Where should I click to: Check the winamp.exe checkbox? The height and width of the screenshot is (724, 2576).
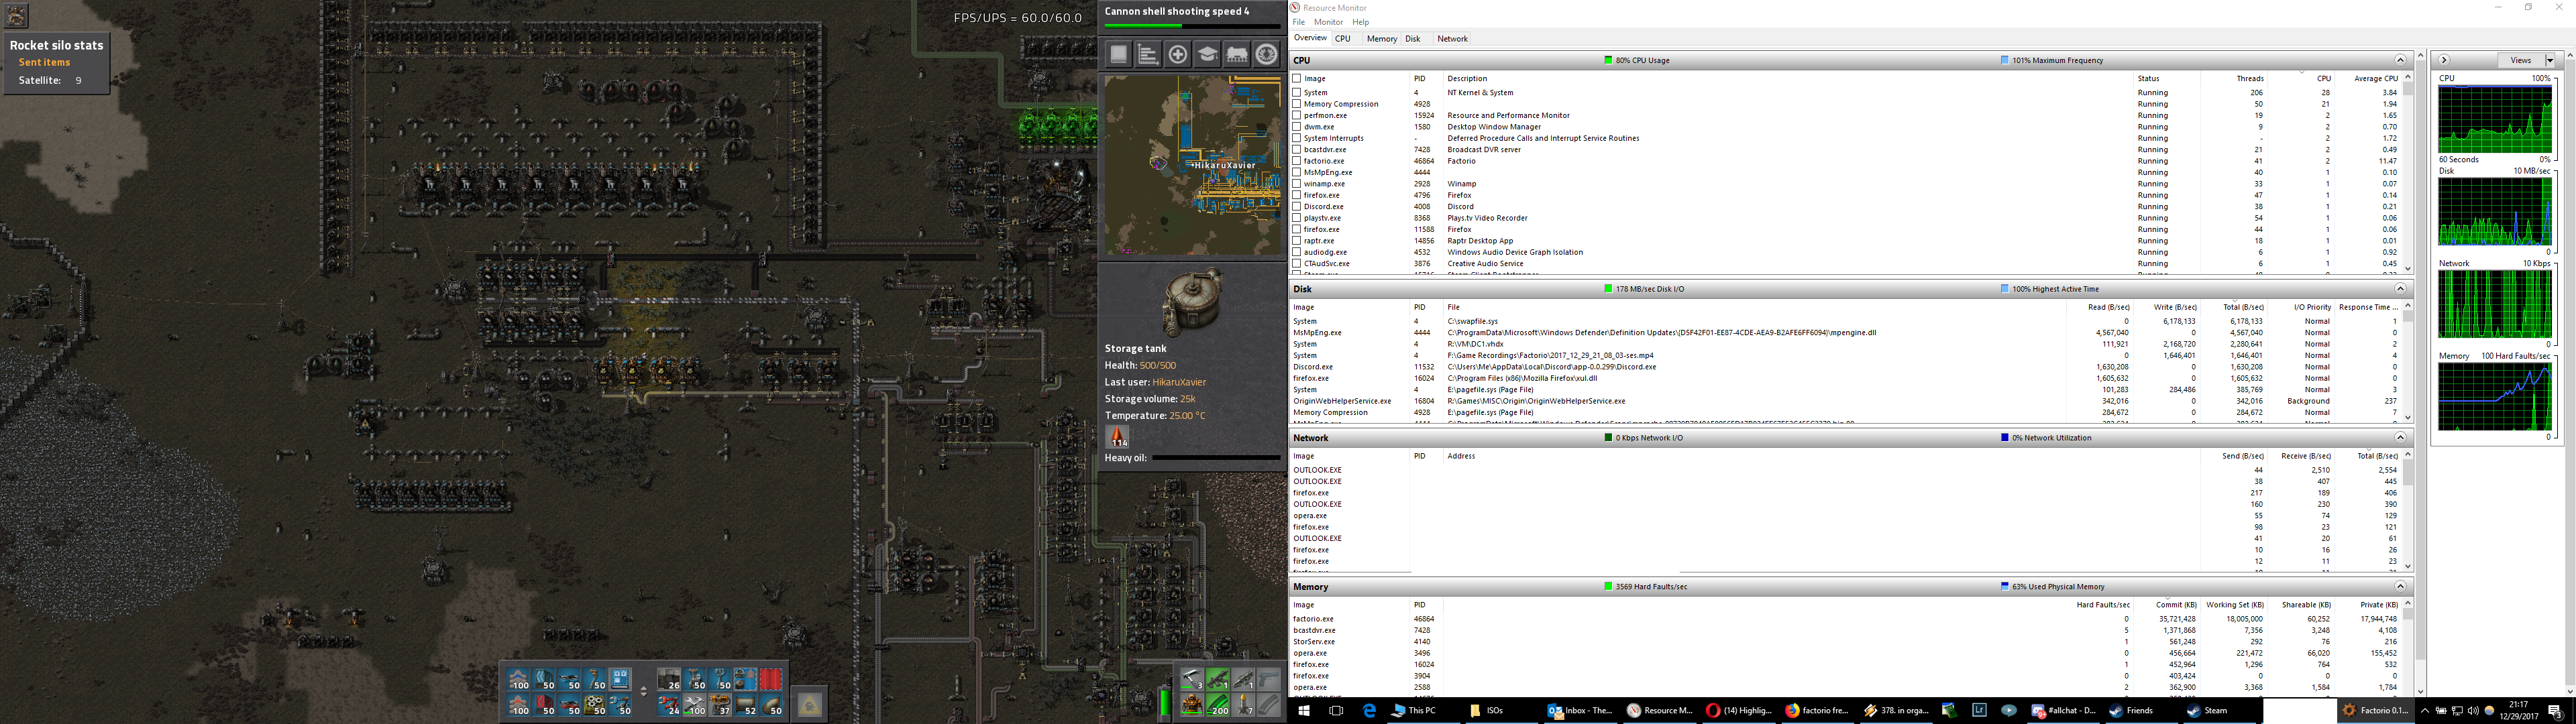click(x=1297, y=184)
